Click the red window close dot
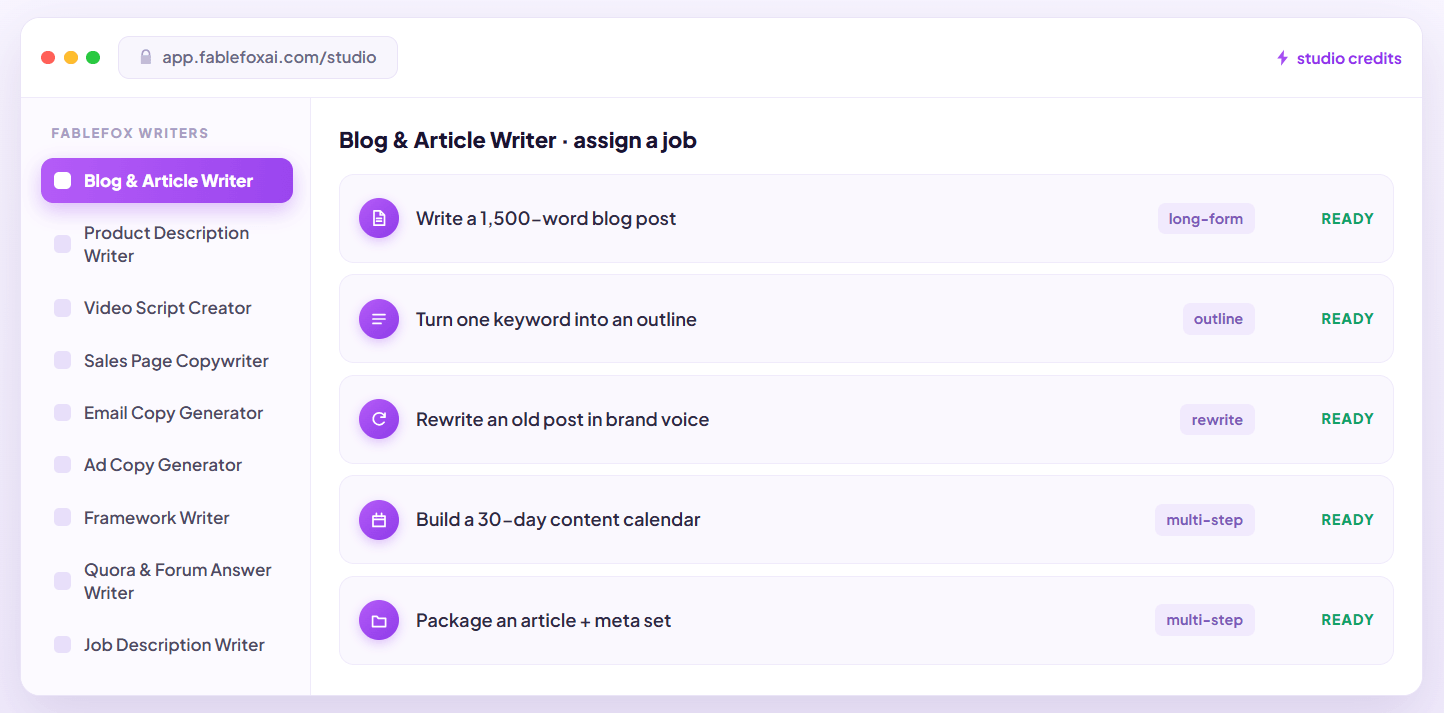 pyautogui.click(x=48, y=57)
